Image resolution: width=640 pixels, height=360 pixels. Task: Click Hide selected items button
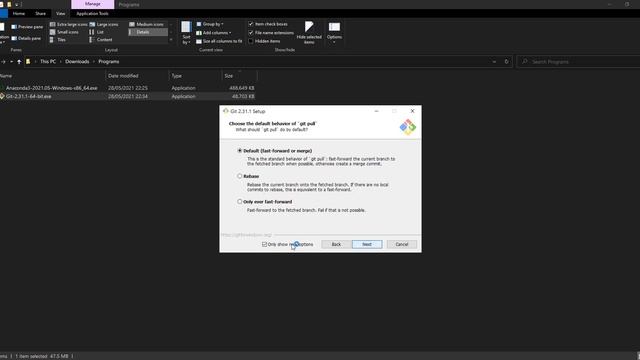pyautogui.click(x=309, y=33)
